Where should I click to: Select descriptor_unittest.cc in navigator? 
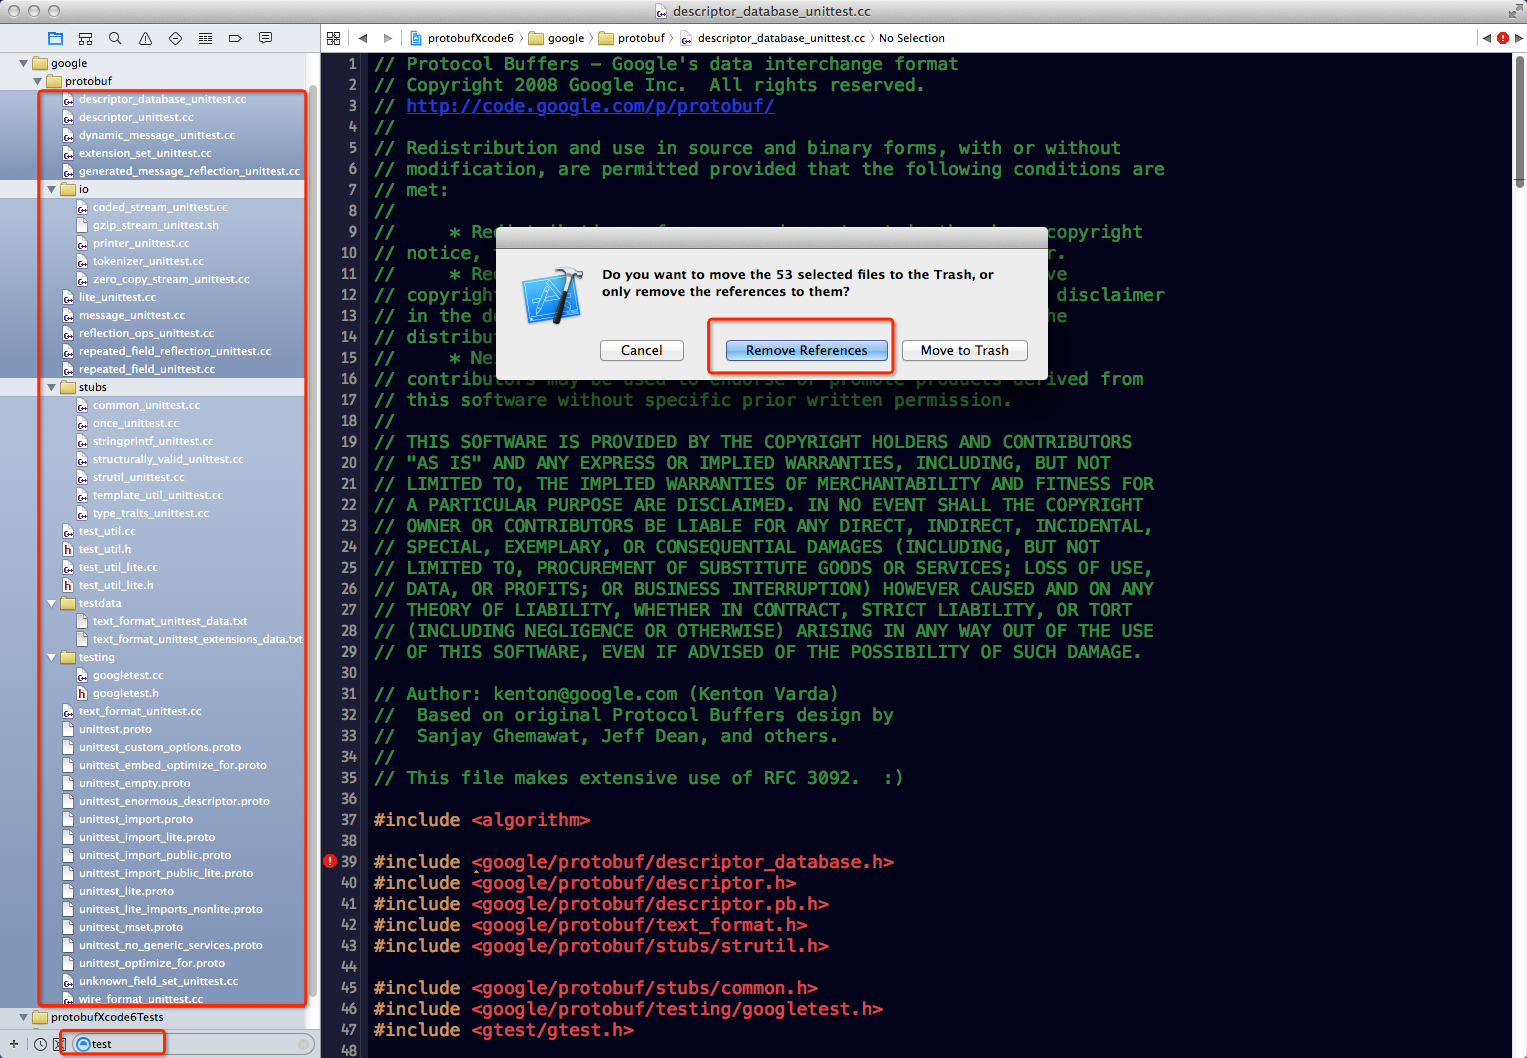136,117
